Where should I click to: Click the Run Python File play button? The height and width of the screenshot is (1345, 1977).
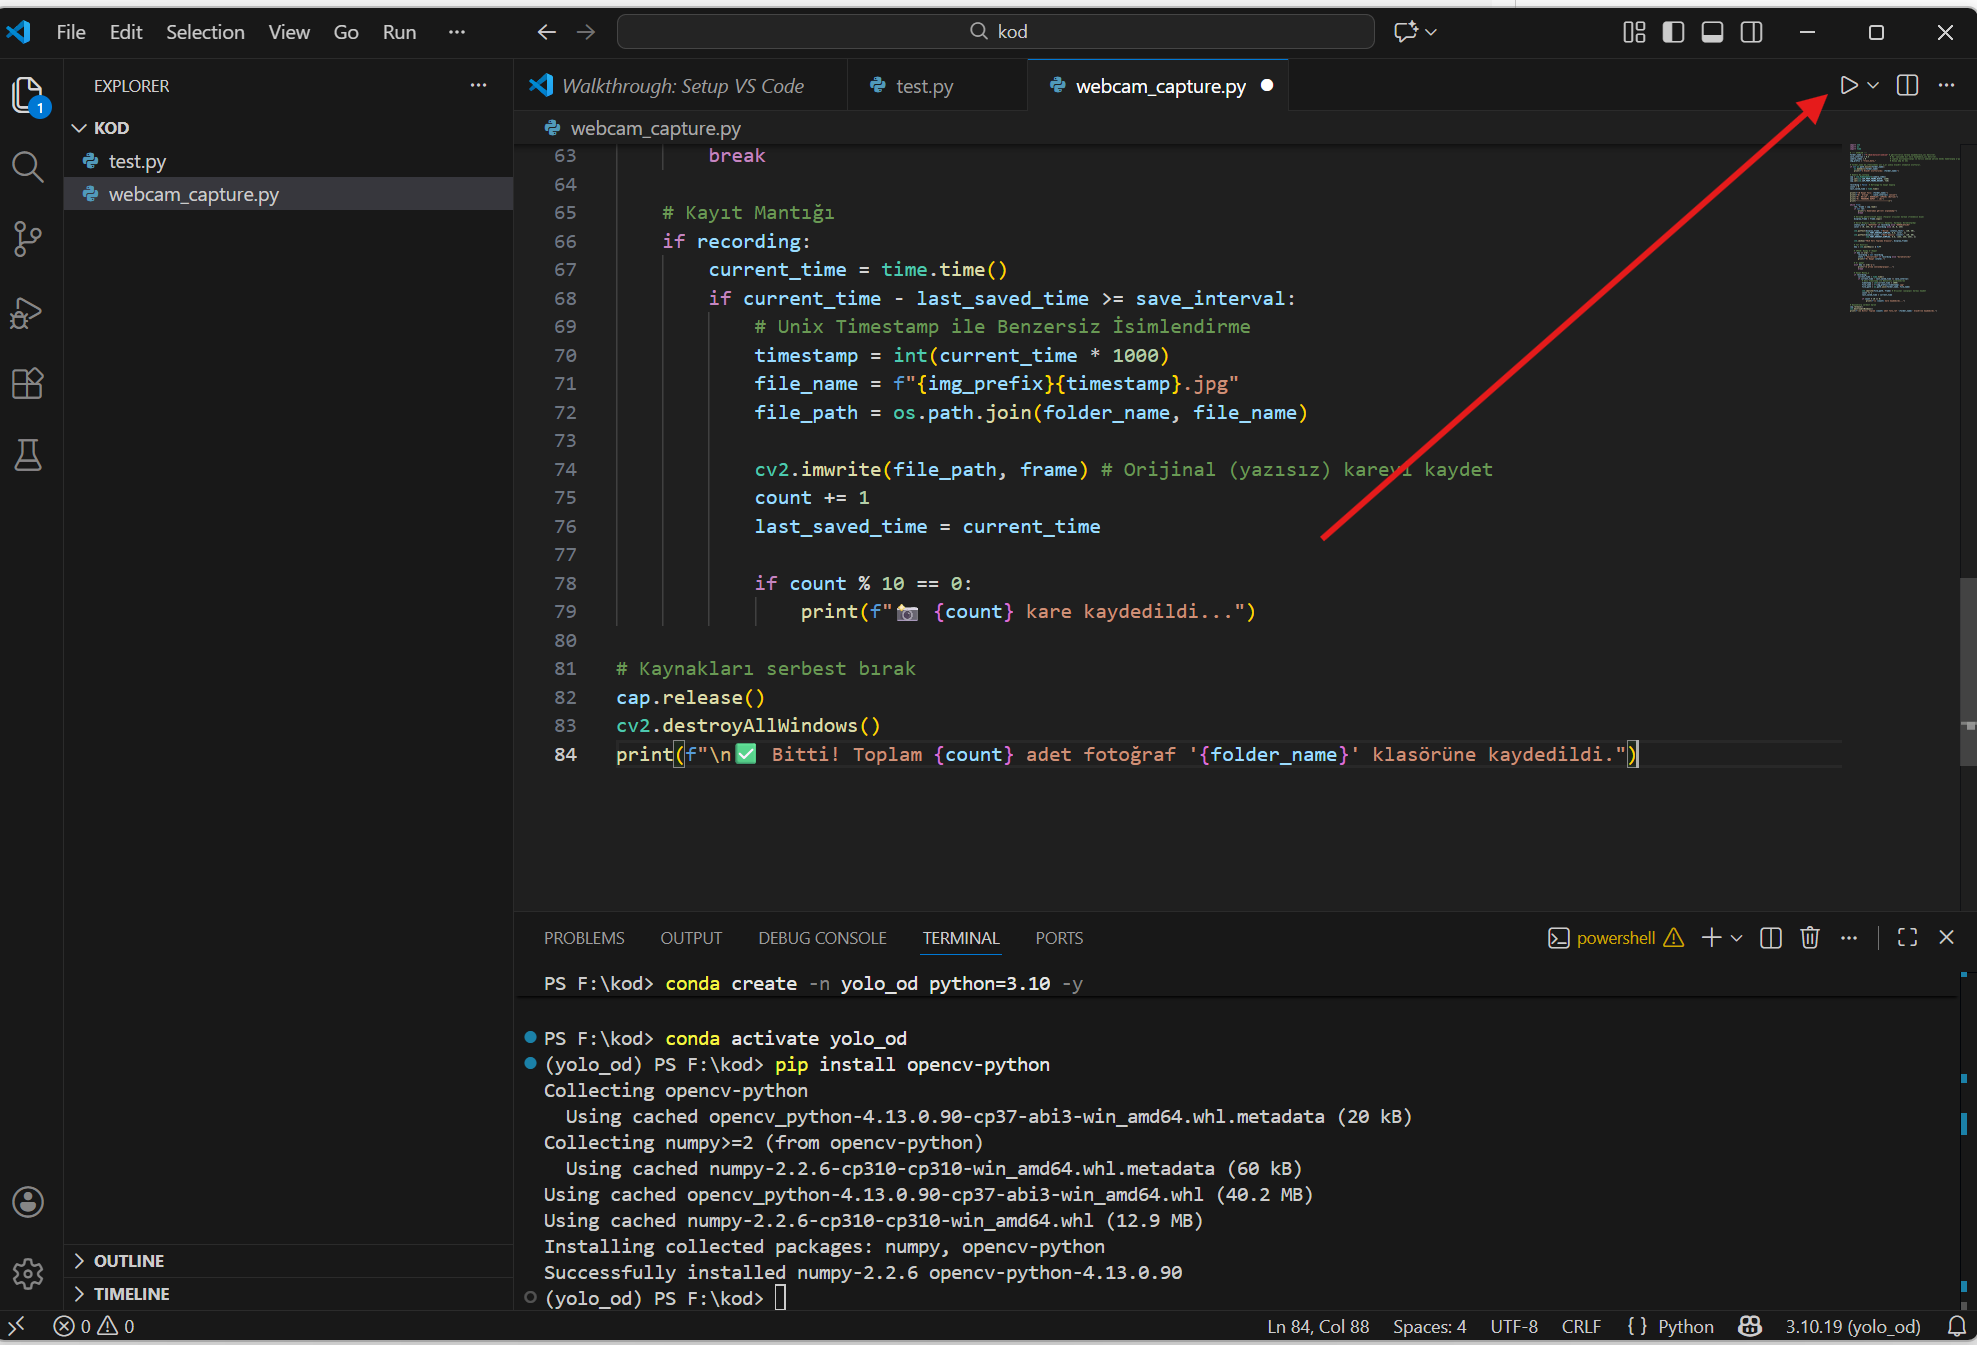[x=1848, y=86]
